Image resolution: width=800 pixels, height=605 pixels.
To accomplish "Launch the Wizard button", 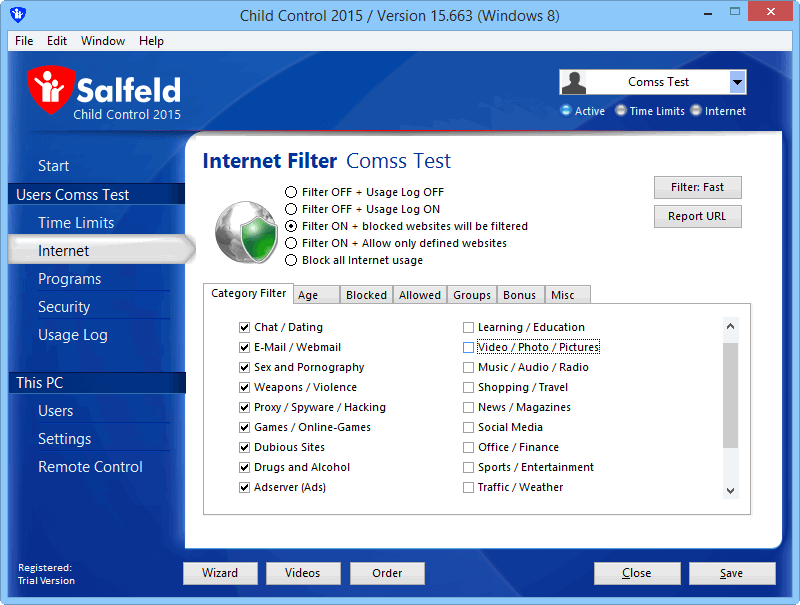I will point(220,573).
